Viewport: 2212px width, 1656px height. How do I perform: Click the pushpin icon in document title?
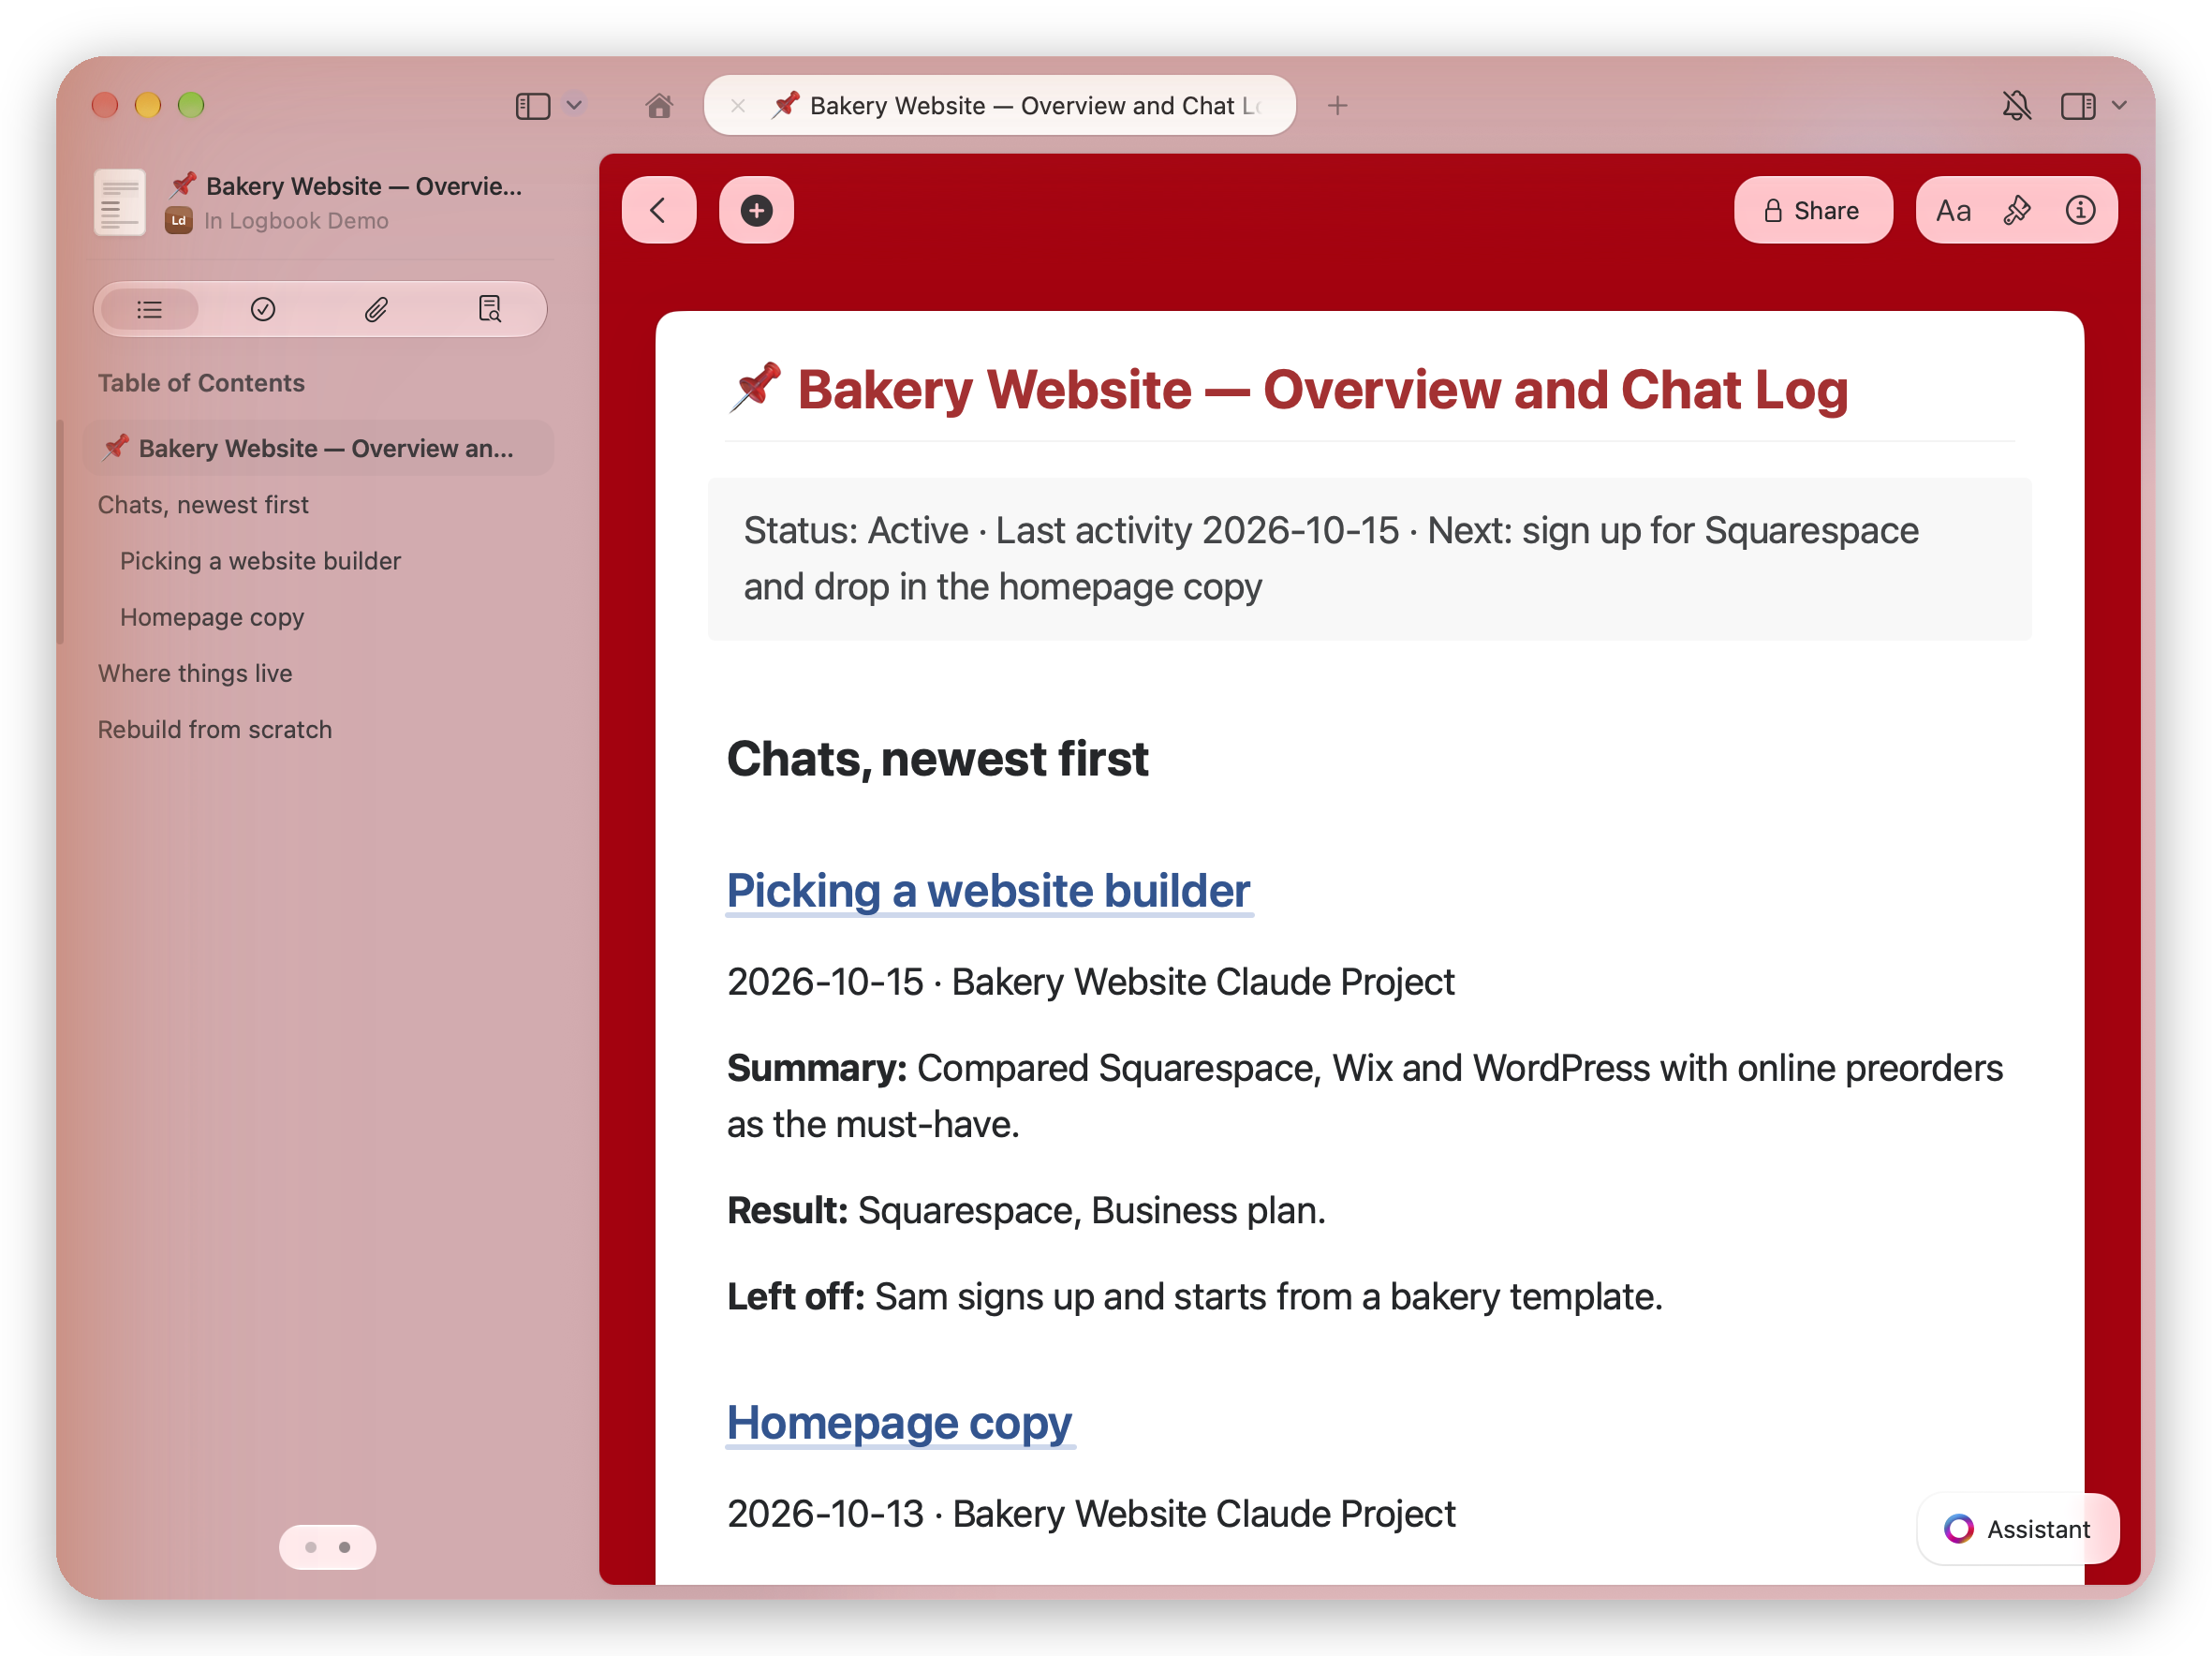pos(755,388)
